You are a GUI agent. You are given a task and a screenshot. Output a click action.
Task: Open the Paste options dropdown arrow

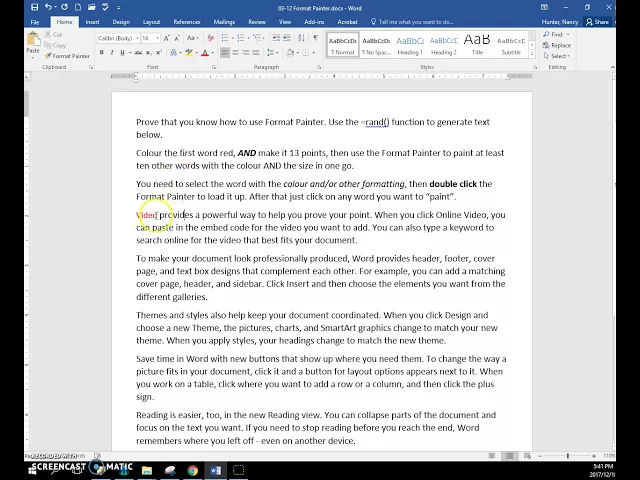[x=33, y=58]
